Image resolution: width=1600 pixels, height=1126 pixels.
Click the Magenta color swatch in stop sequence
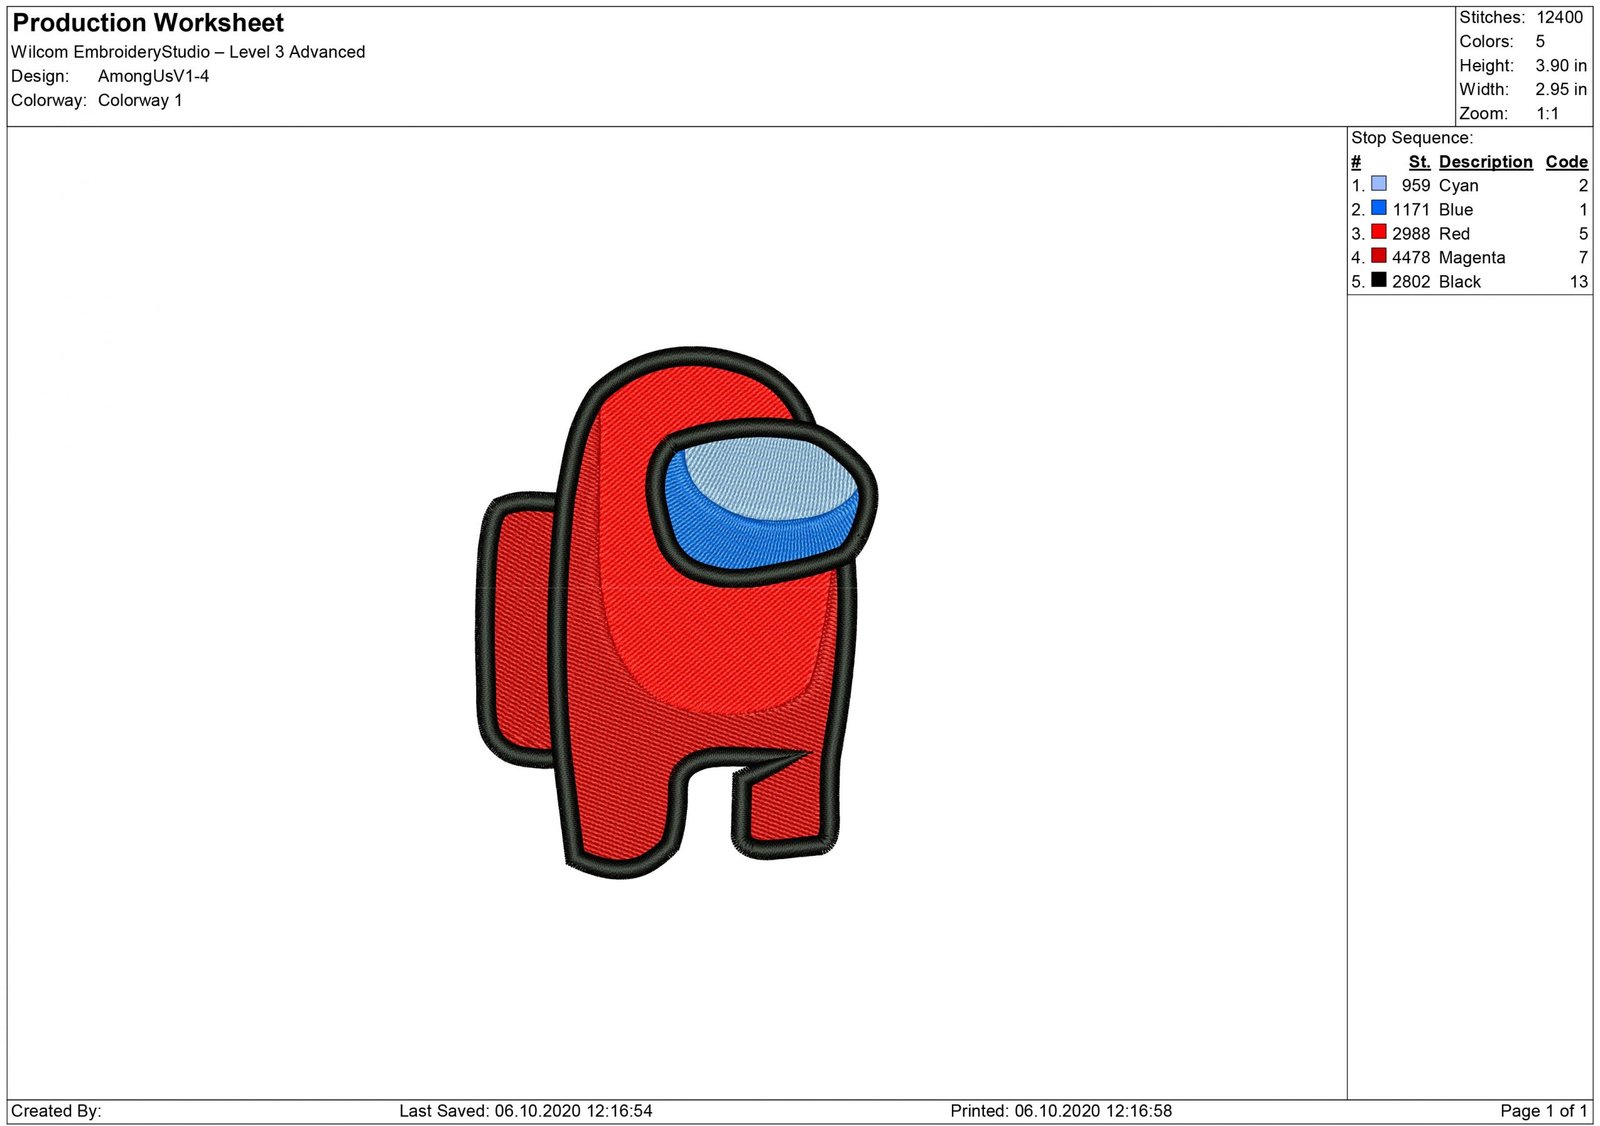coord(1378,256)
